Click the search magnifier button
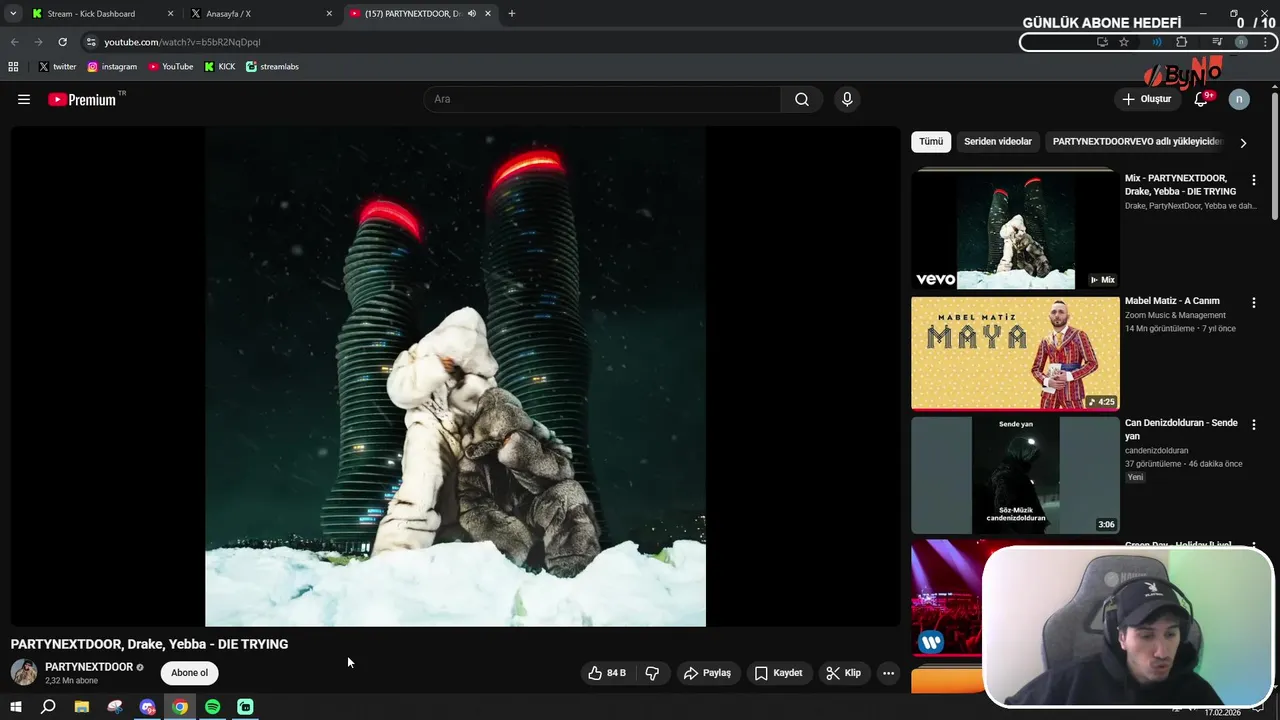The width and height of the screenshot is (1280, 720). coord(802,99)
